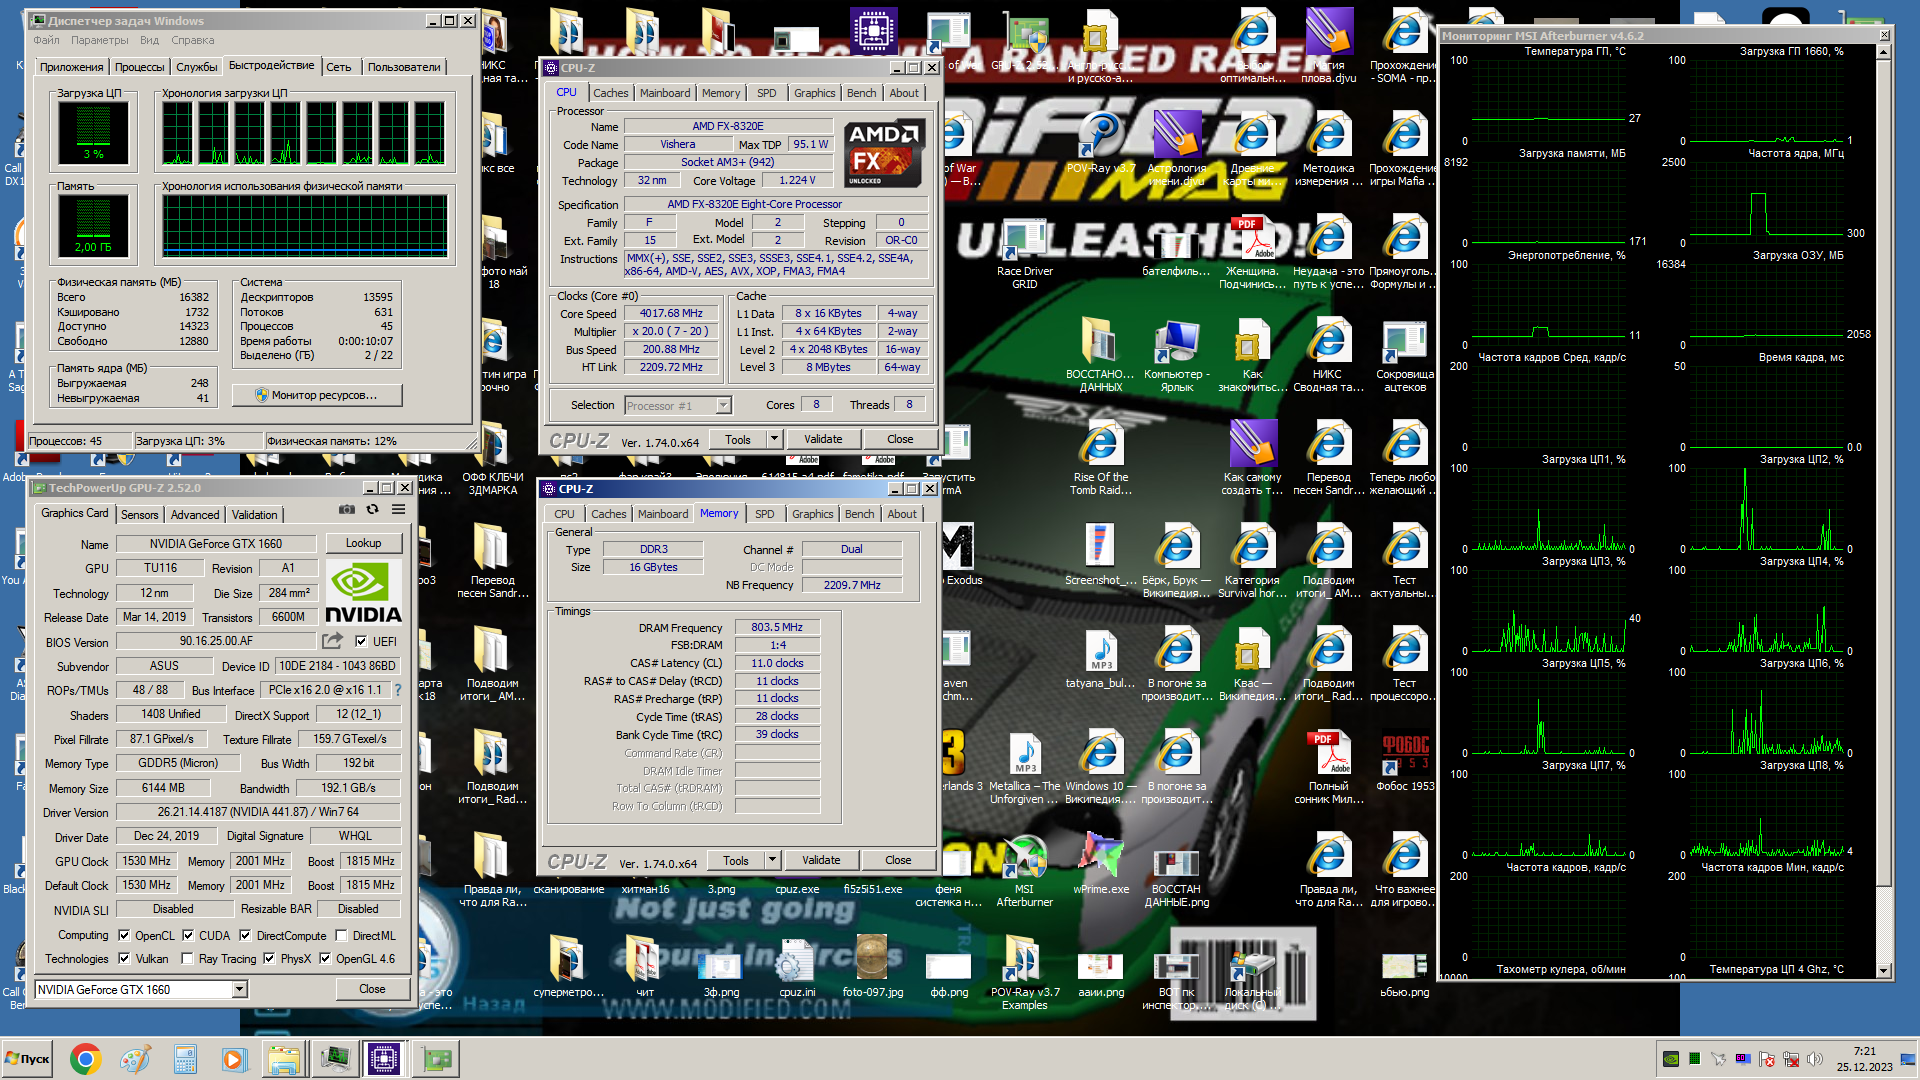
Task: Switch to Sensors tab in GPU-Z
Action: point(140,515)
